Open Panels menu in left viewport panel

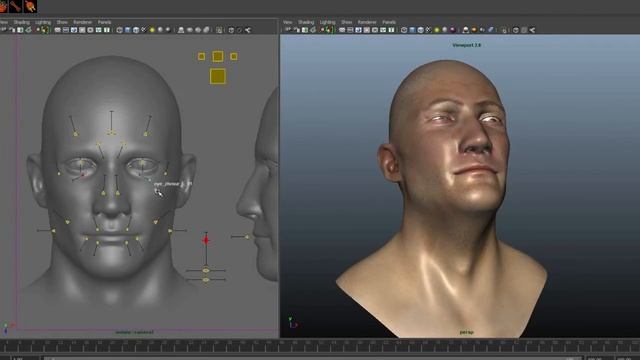pyautogui.click(x=104, y=22)
